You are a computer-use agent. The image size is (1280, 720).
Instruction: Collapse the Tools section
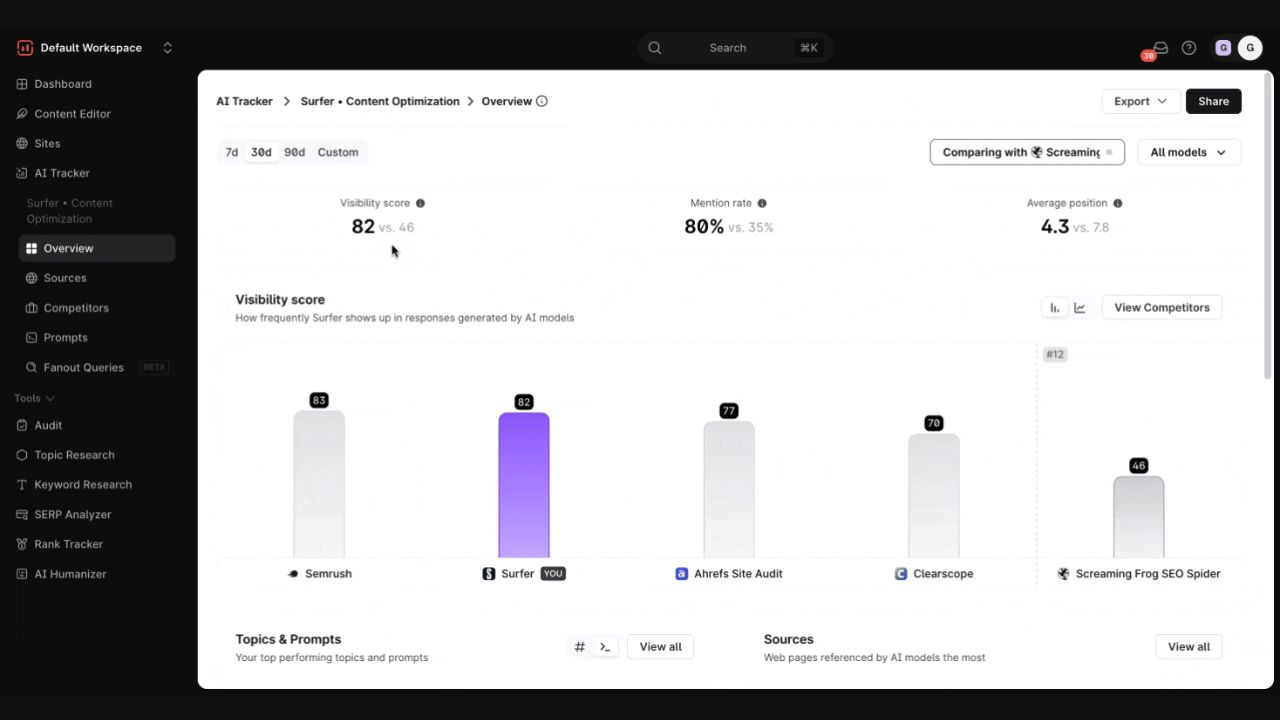click(x=35, y=398)
